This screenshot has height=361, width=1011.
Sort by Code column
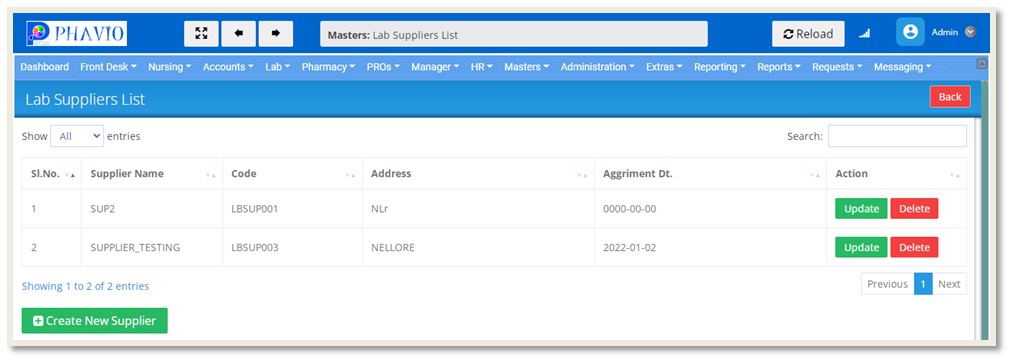pyautogui.click(x=293, y=174)
